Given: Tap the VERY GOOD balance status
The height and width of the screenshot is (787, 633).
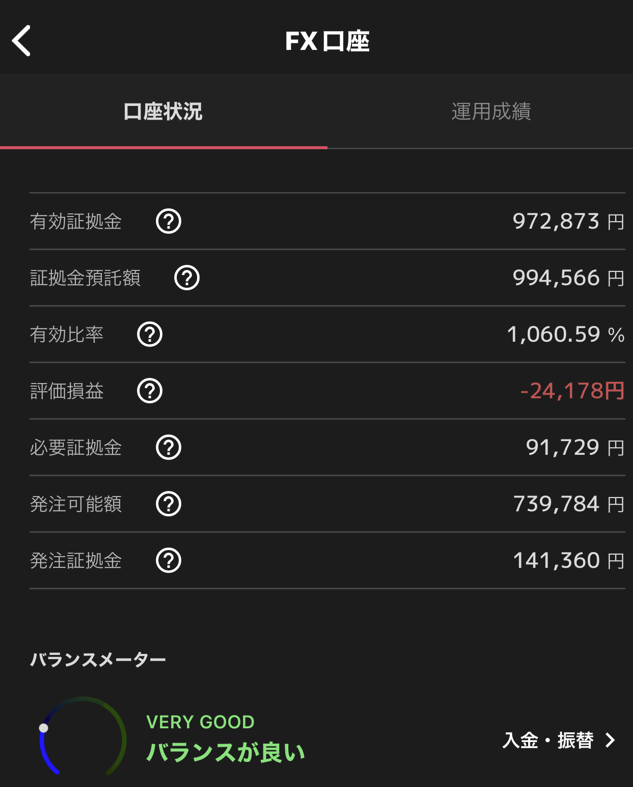Looking at the screenshot, I should point(200,722).
